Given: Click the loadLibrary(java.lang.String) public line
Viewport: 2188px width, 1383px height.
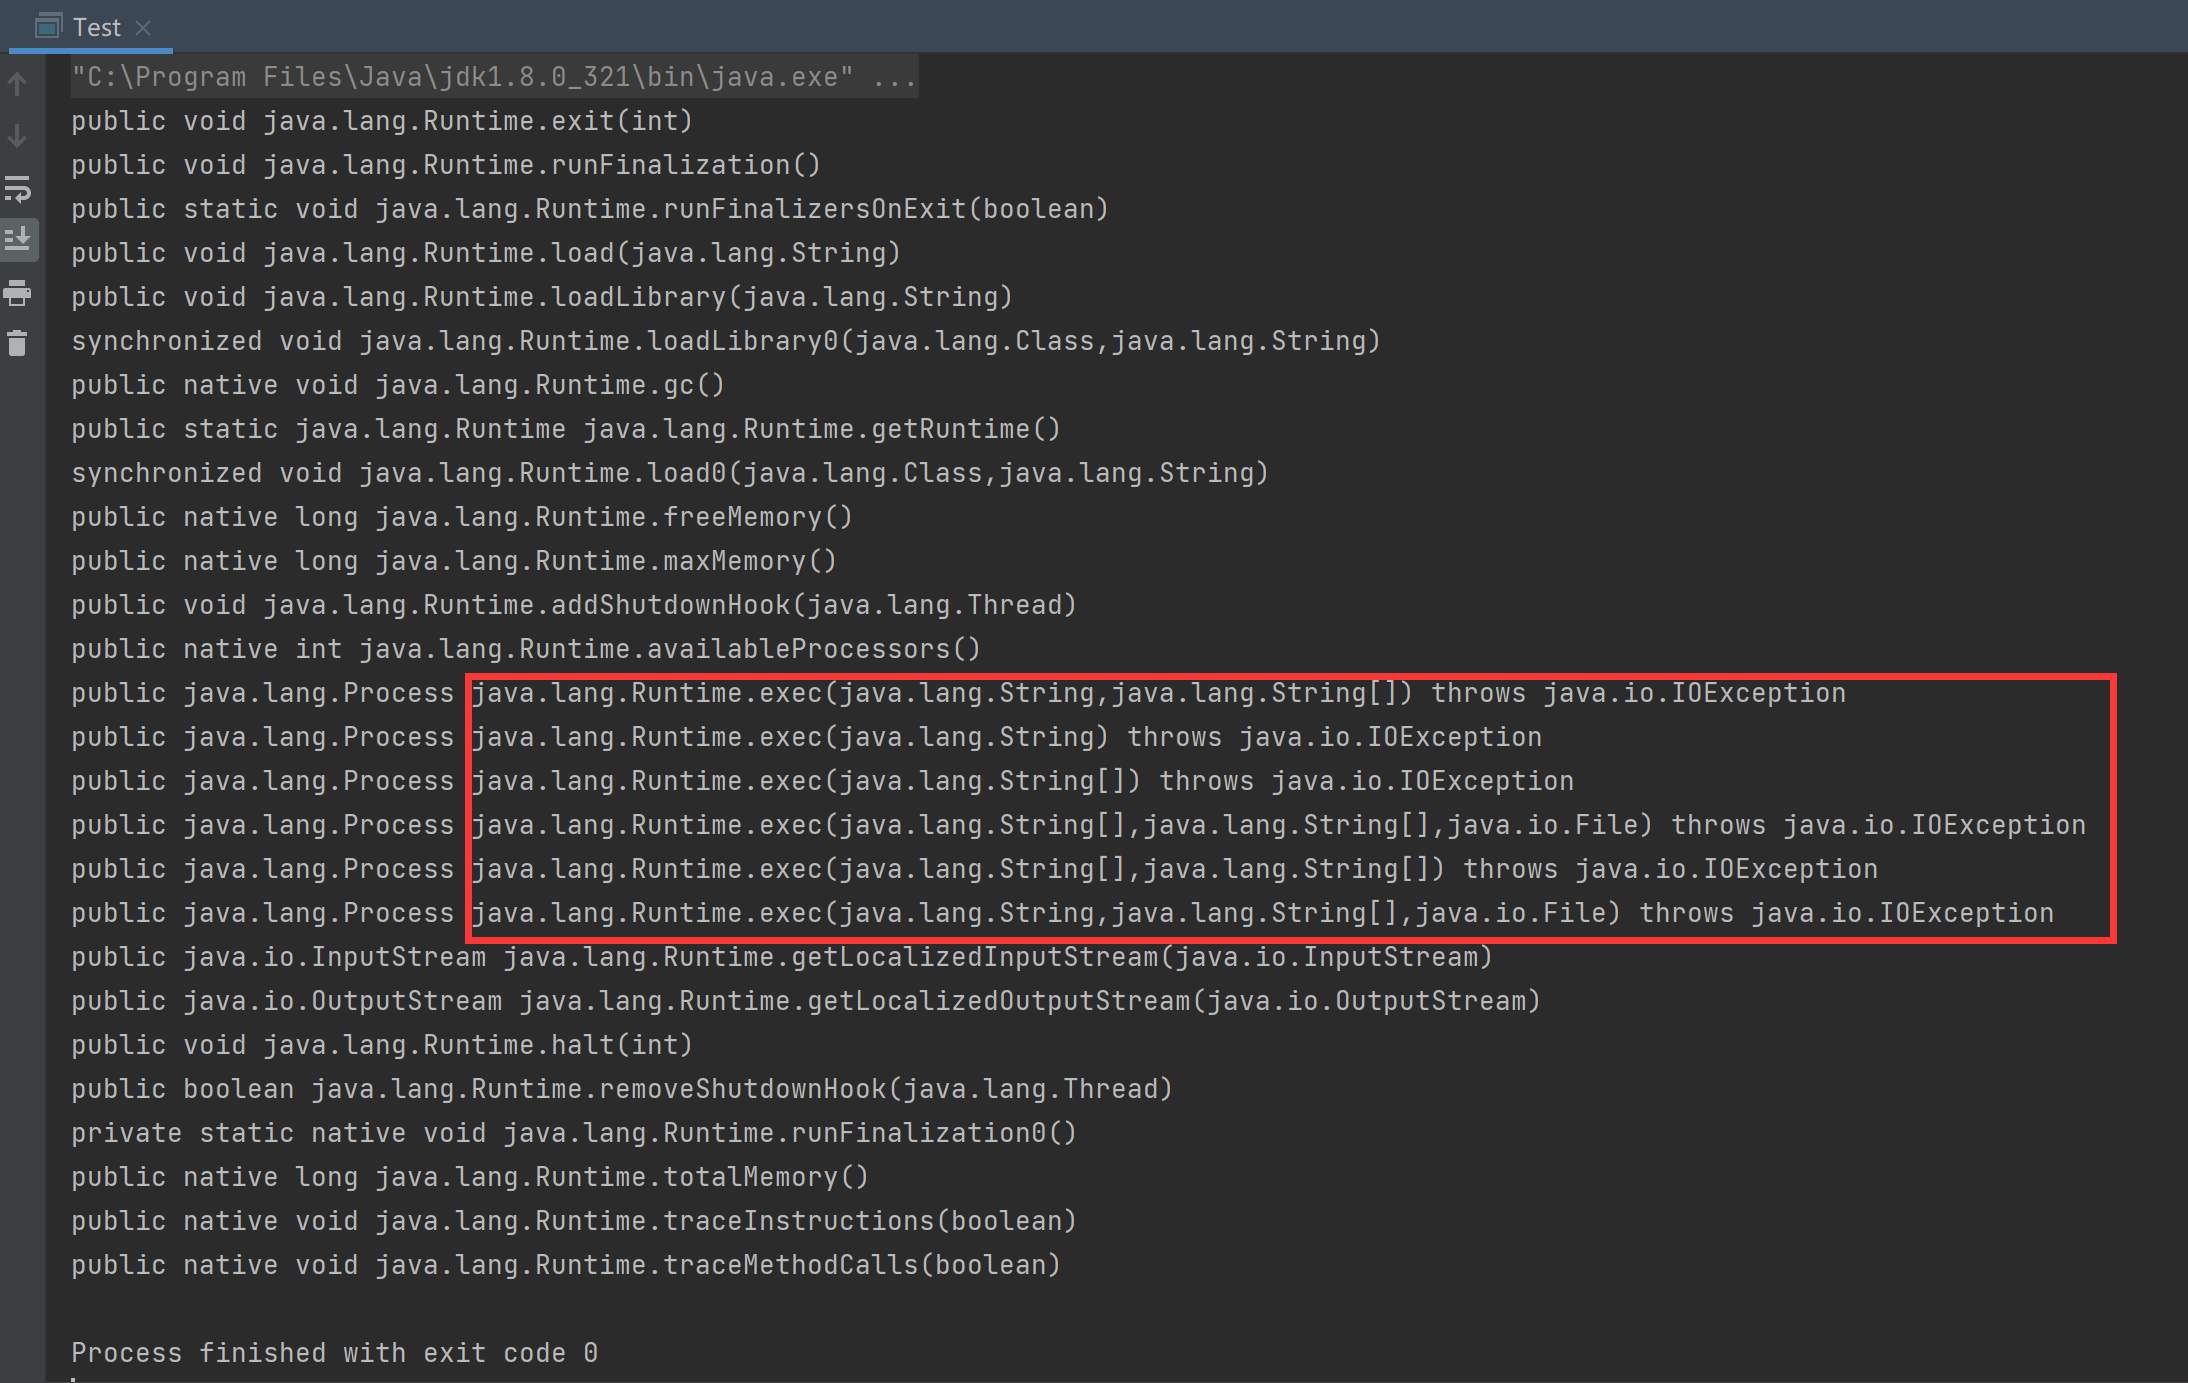Looking at the screenshot, I should [542, 297].
